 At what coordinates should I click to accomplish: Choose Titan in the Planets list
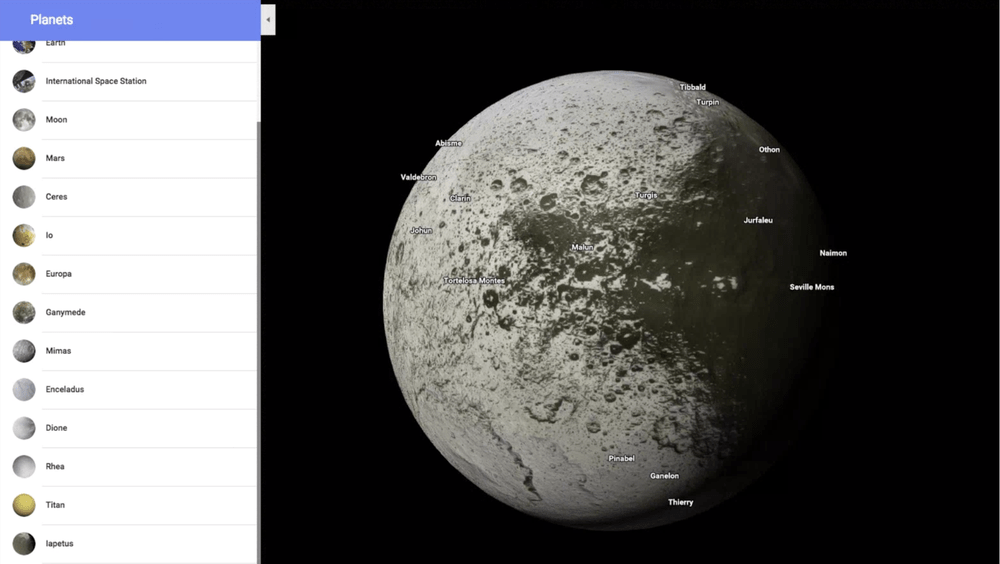pos(55,505)
